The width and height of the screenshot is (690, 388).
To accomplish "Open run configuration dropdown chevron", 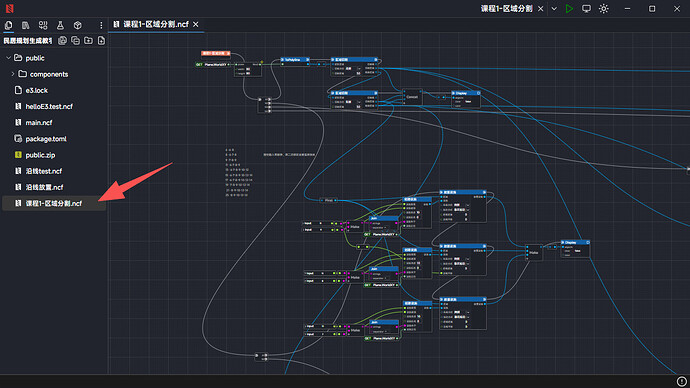I will (554, 8).
